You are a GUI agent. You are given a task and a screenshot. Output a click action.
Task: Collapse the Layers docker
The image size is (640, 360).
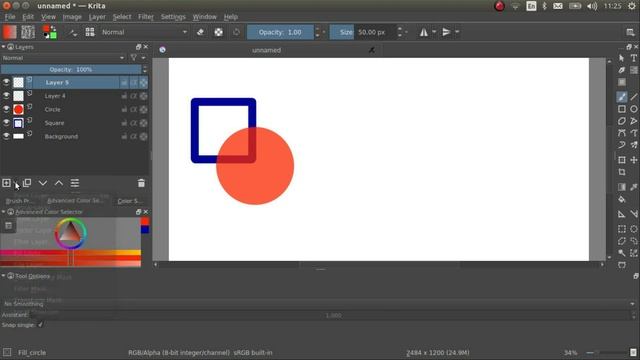(3, 47)
